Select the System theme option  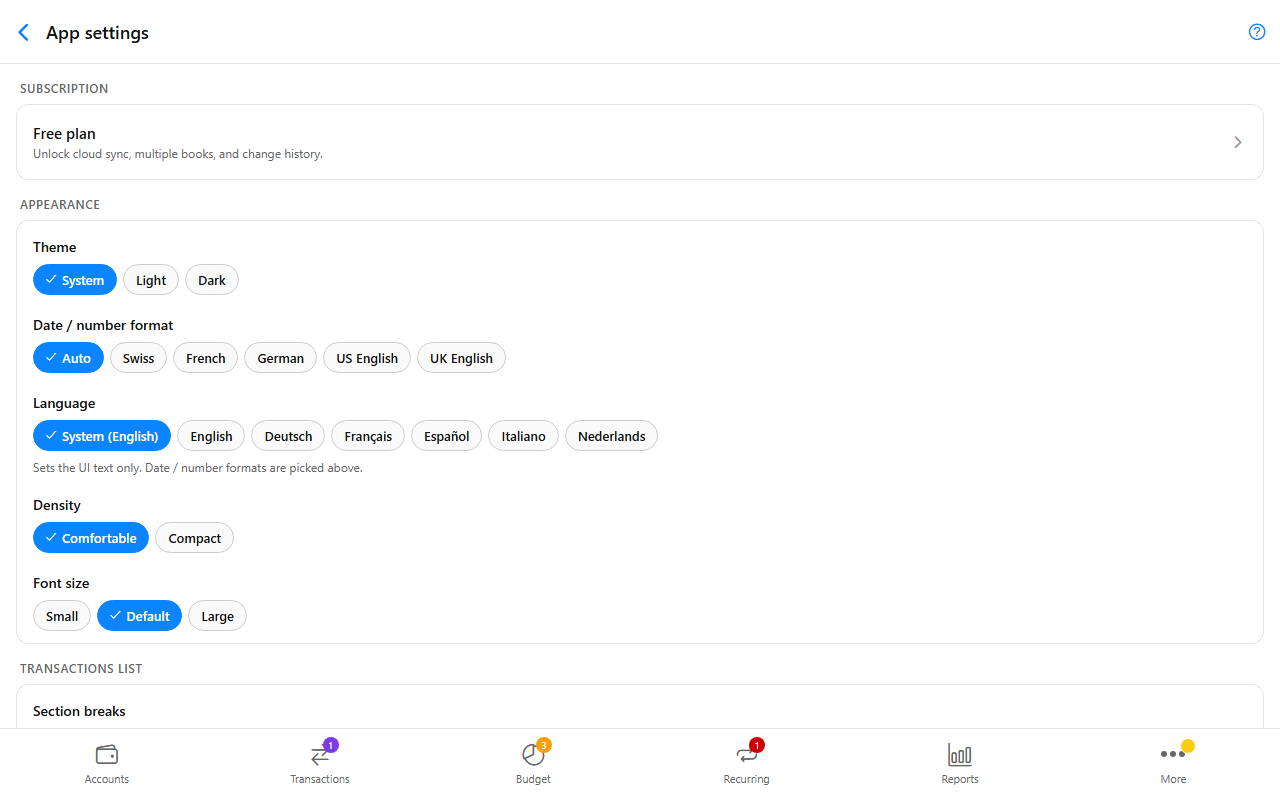coord(75,280)
